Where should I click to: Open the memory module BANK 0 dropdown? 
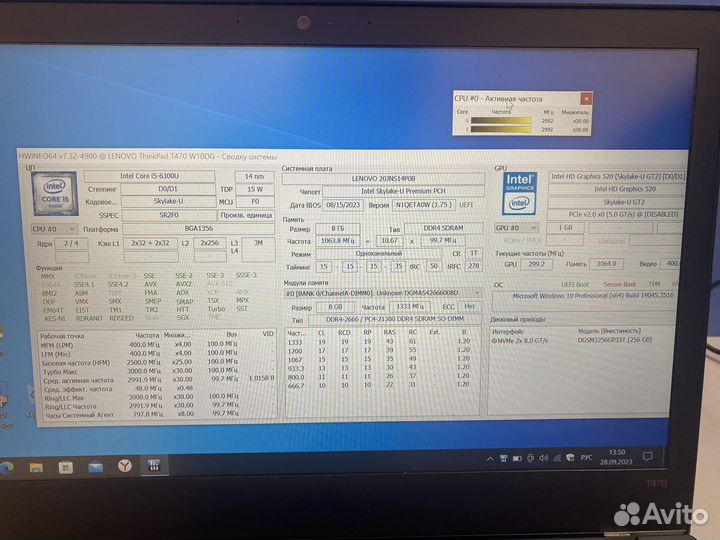(382, 293)
